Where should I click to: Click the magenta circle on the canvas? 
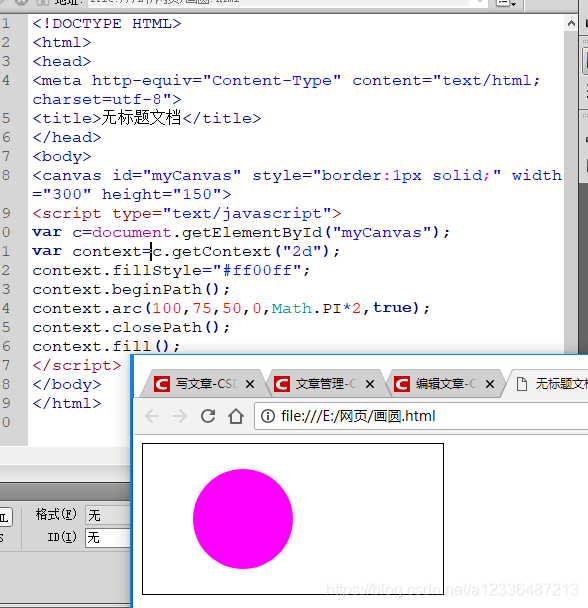(243, 519)
